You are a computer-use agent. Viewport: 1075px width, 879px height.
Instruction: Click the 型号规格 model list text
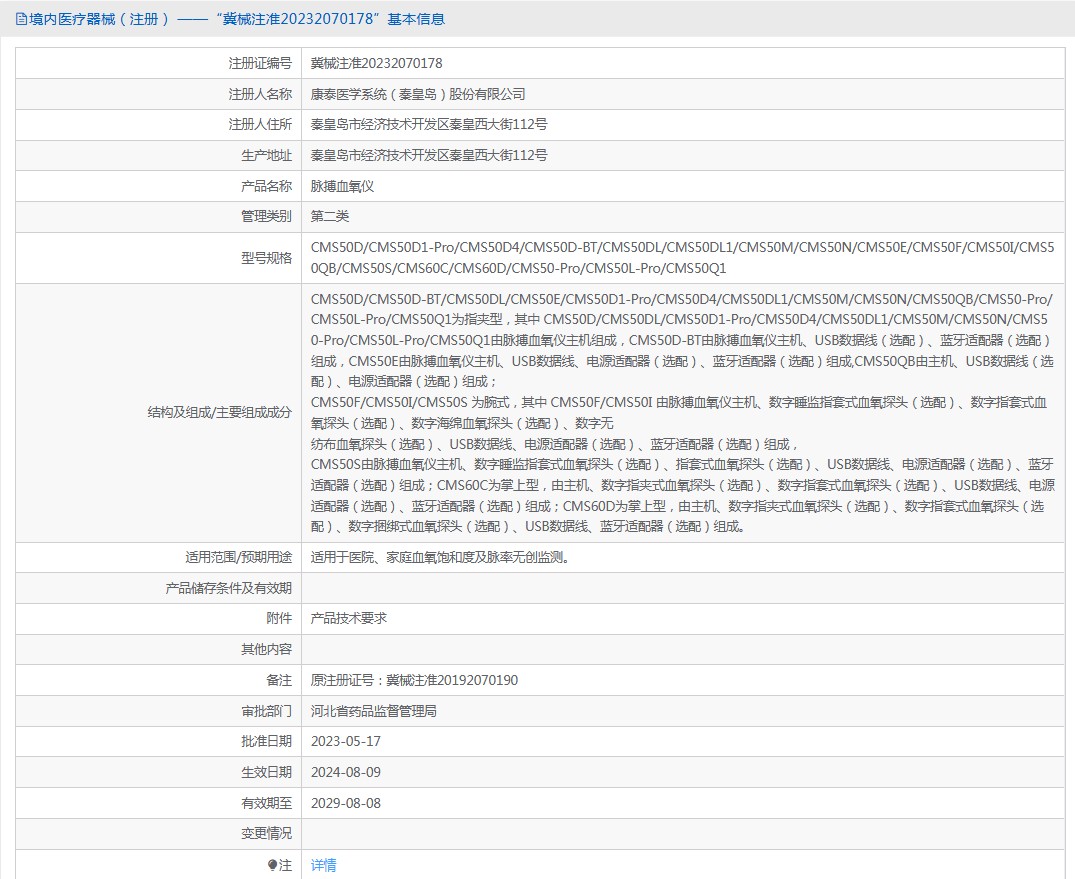682,258
